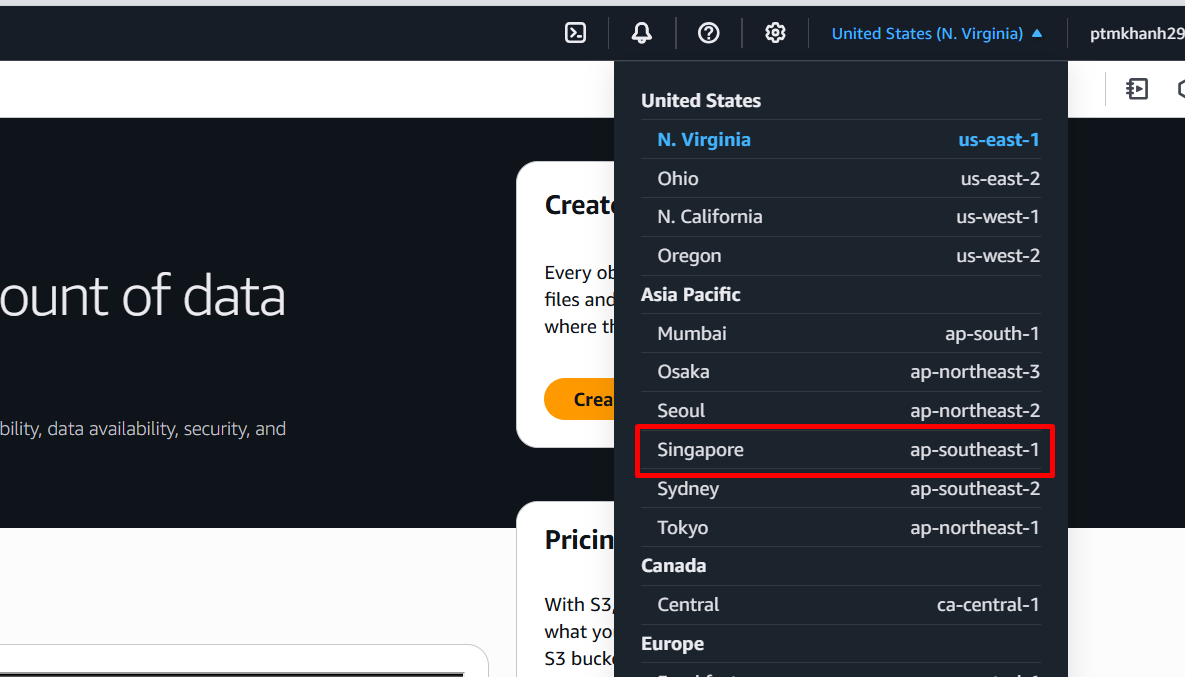Click the Asia Pacific group heading
Image resolution: width=1185 pixels, height=677 pixels.
pyautogui.click(x=691, y=295)
